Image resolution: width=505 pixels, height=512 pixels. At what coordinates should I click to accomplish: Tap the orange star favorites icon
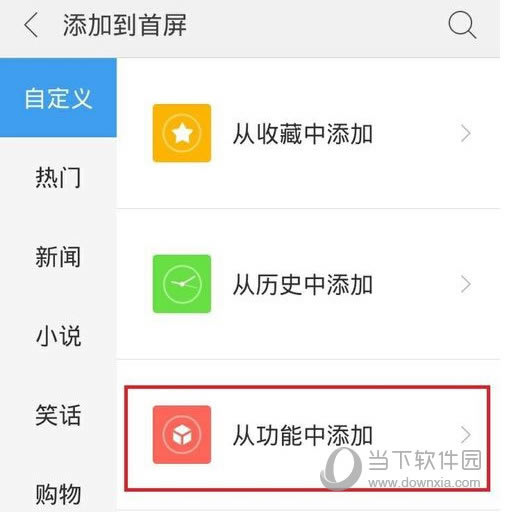point(182,133)
